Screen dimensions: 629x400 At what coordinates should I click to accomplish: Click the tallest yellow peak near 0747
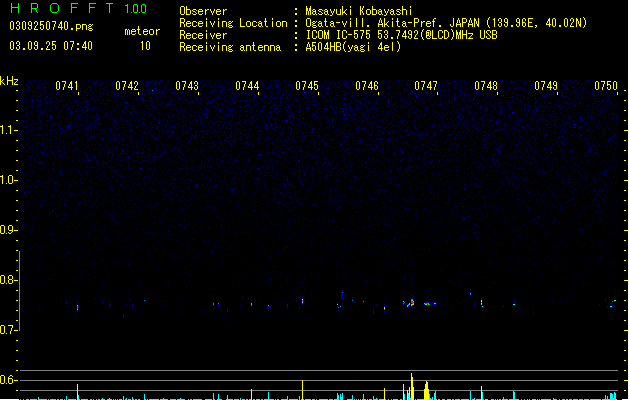pyautogui.click(x=412, y=386)
